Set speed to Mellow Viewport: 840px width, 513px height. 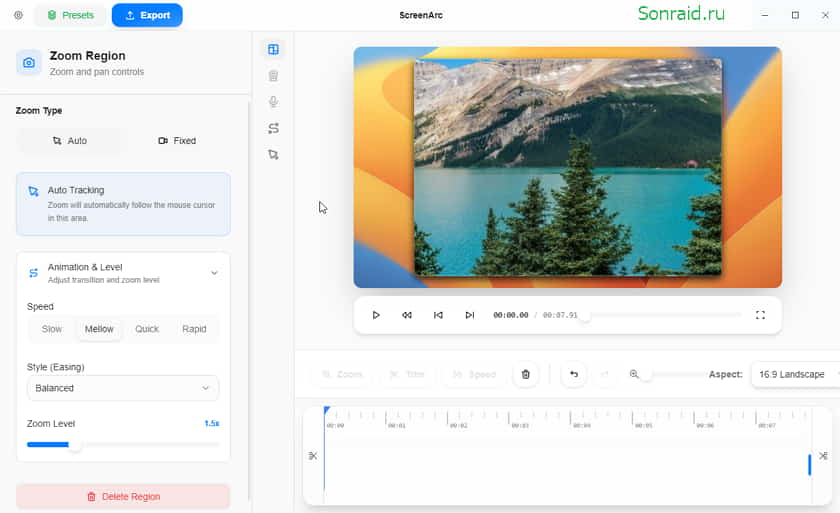point(99,329)
